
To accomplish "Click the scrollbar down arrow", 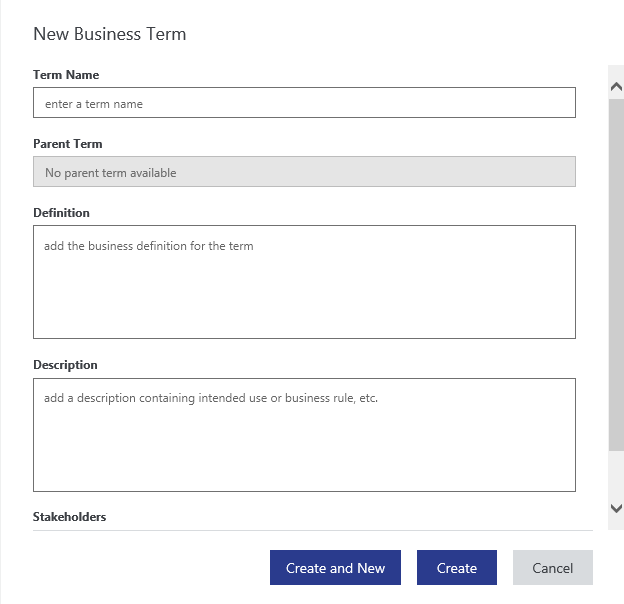I will 616,508.
